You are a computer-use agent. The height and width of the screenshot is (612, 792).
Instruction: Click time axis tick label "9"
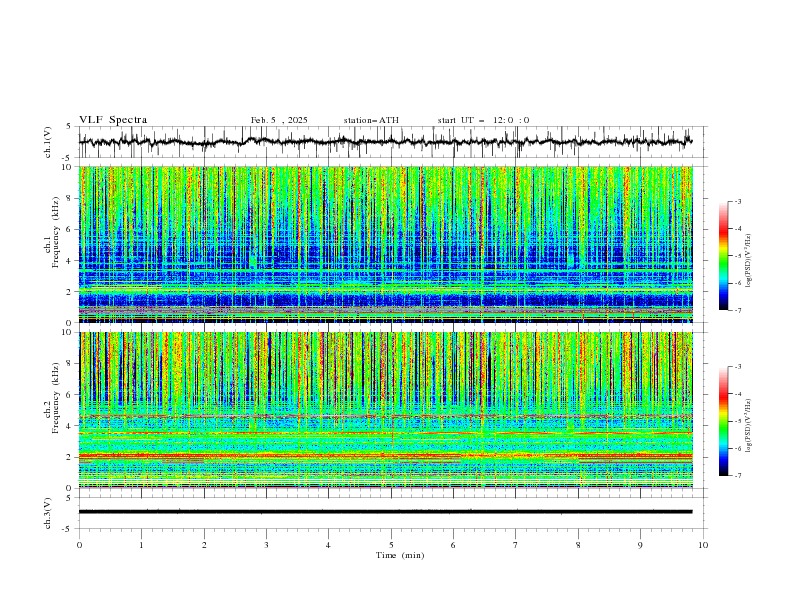pos(640,545)
